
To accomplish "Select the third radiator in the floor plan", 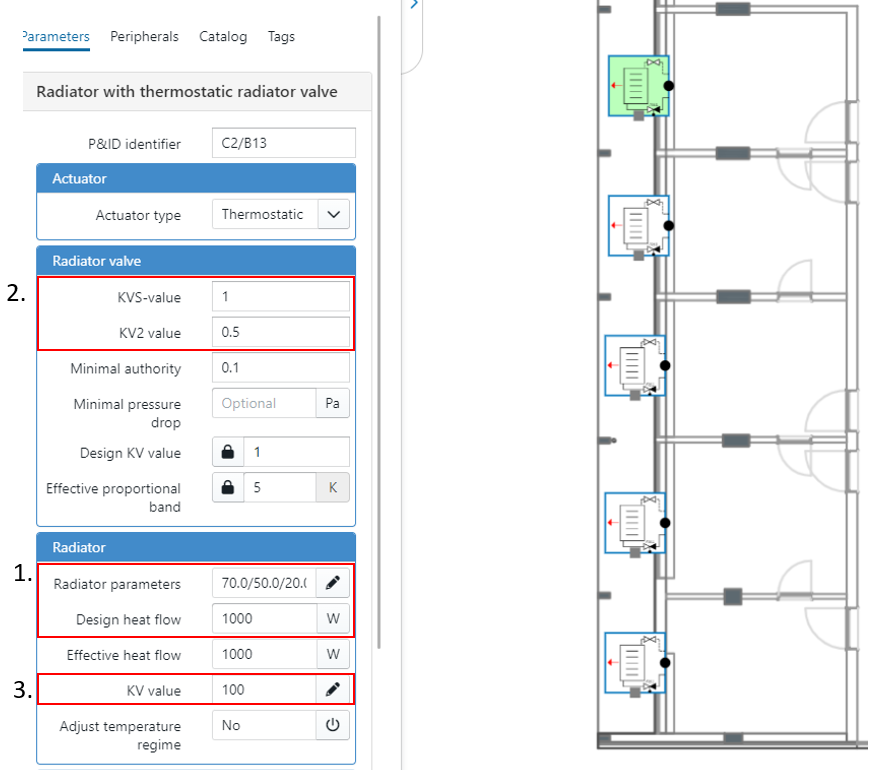I will 636,366.
